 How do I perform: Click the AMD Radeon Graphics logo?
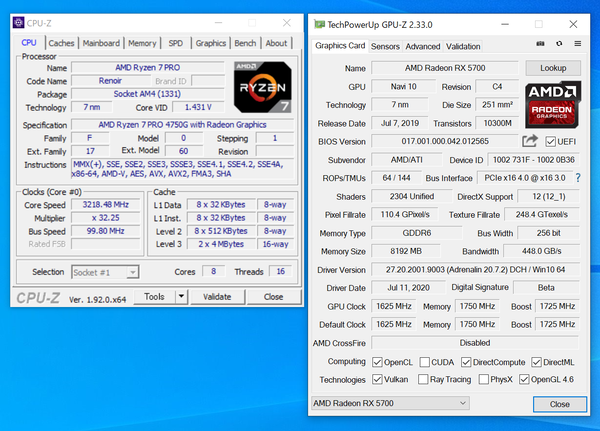pos(553,104)
